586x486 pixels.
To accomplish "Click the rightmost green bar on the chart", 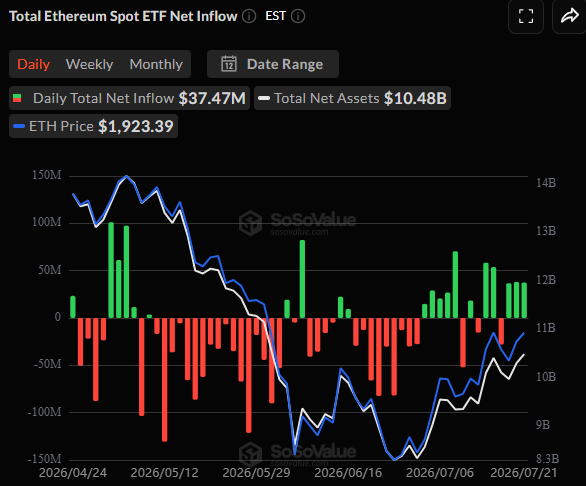I will (x=524, y=301).
